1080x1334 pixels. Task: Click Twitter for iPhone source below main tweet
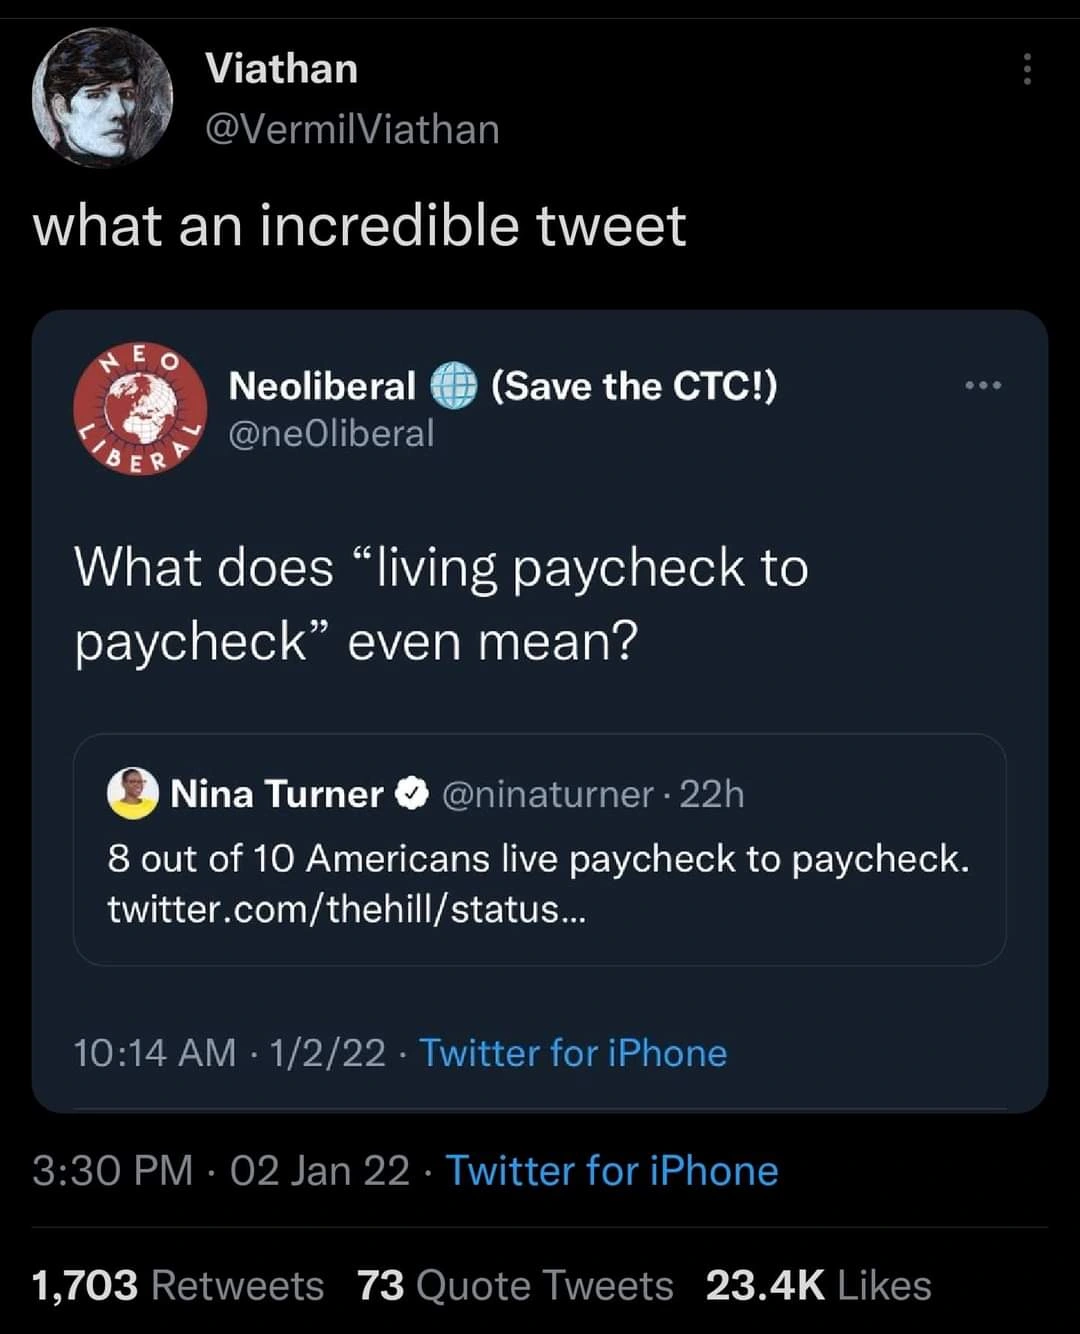pos(611,1171)
